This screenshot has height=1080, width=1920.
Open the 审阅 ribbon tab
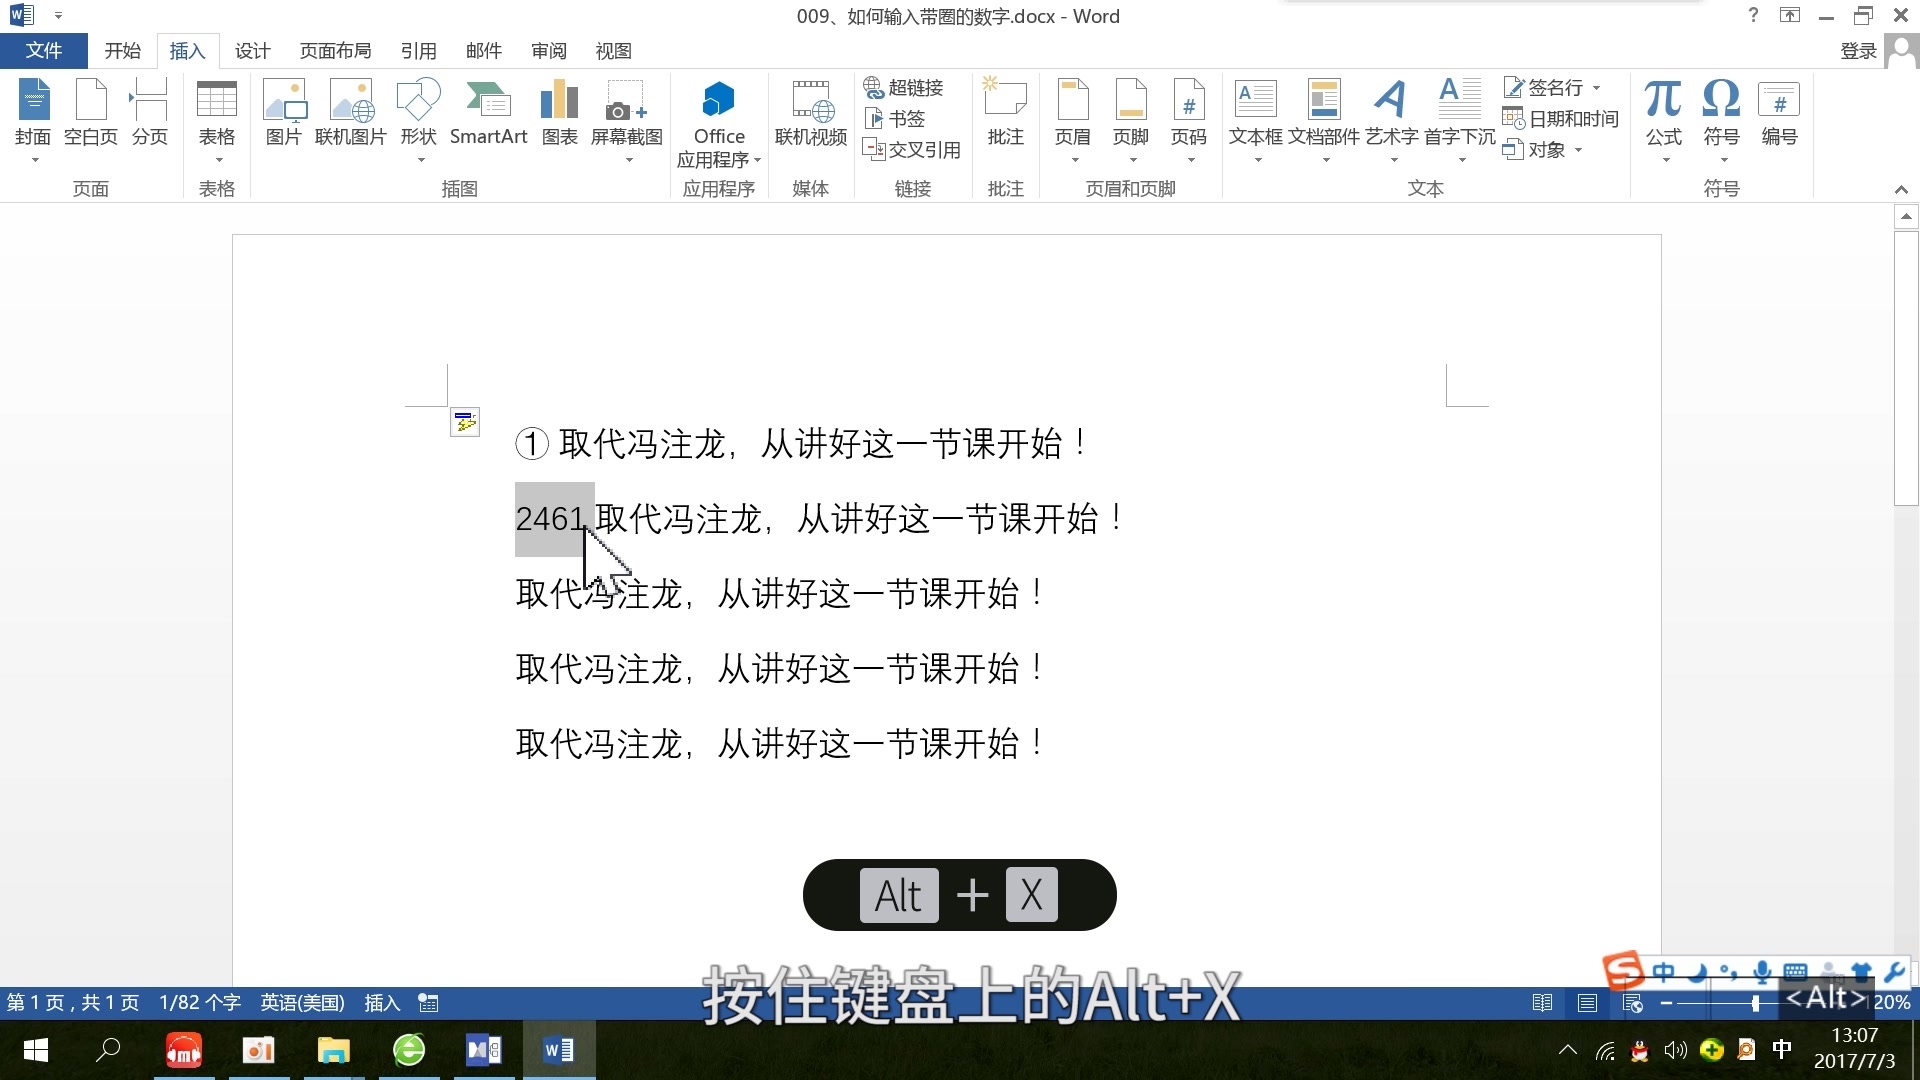click(548, 50)
